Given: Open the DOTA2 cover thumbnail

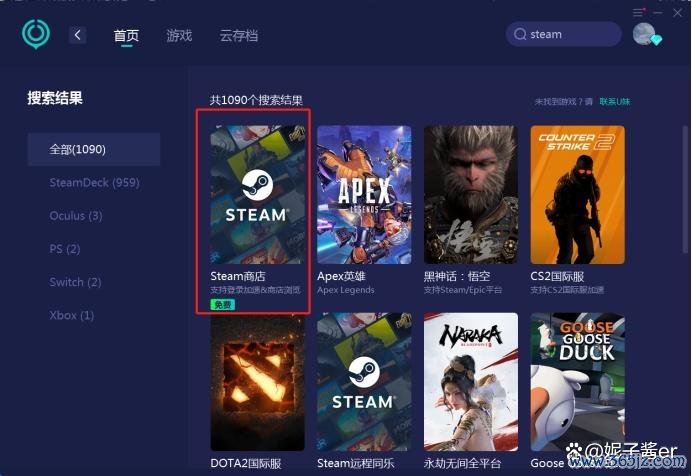Looking at the screenshot, I should click(257, 382).
